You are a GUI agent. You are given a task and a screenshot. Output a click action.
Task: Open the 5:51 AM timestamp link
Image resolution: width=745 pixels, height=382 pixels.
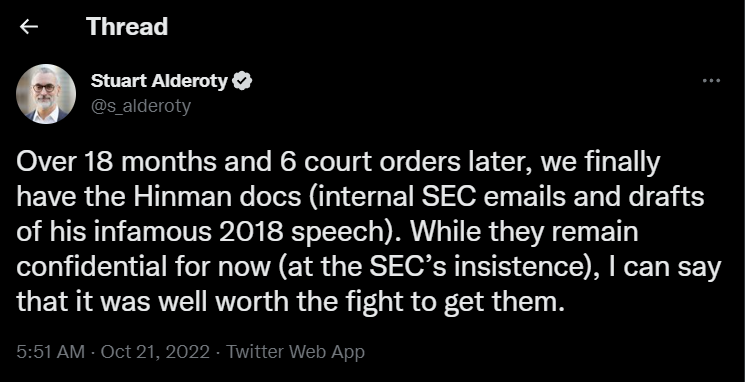tap(50, 352)
